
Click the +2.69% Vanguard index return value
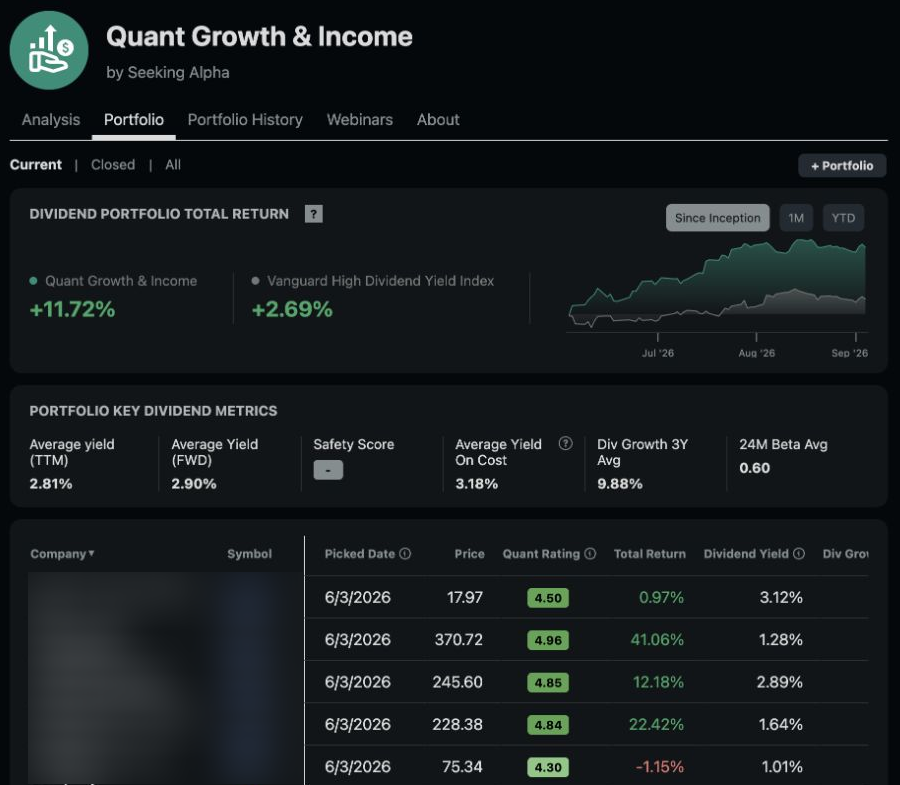click(x=292, y=309)
